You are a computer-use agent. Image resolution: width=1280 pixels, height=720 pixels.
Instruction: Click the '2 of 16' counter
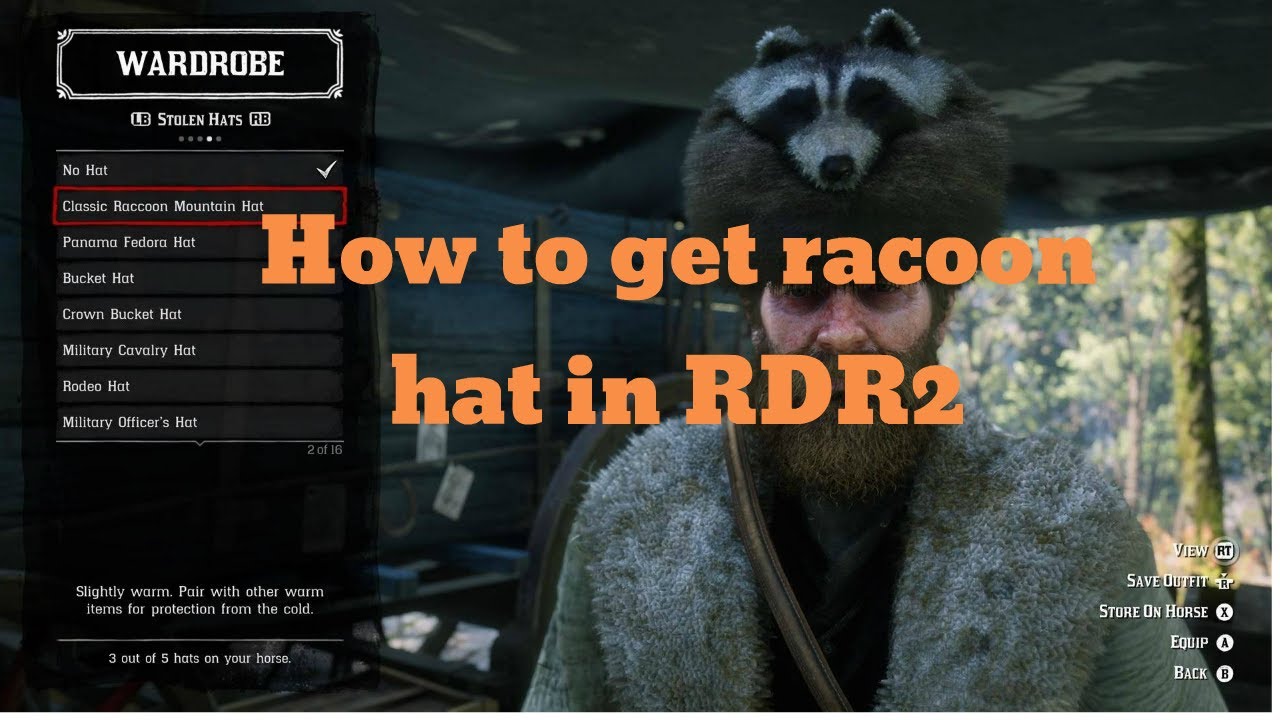(x=325, y=450)
